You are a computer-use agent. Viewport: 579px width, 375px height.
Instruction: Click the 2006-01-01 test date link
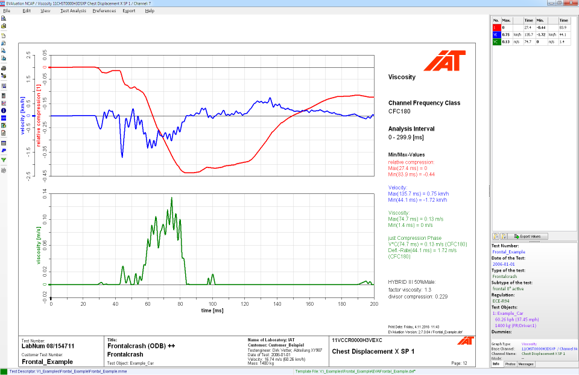503,264
